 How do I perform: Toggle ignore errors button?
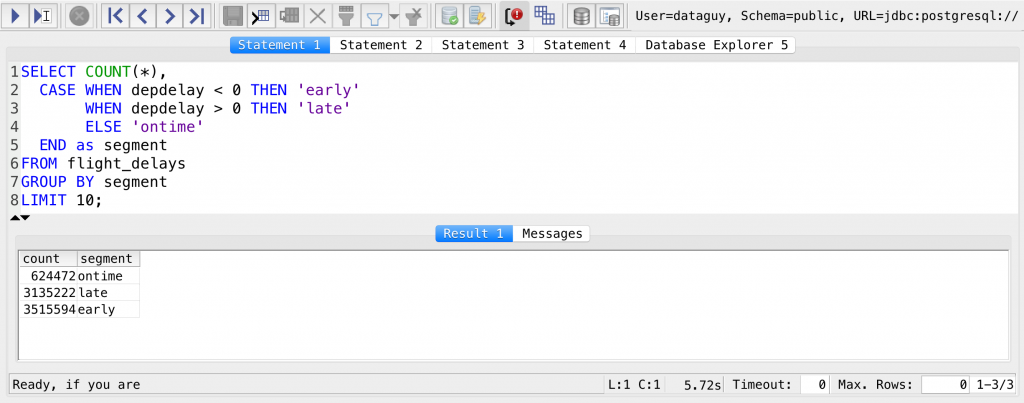514,15
